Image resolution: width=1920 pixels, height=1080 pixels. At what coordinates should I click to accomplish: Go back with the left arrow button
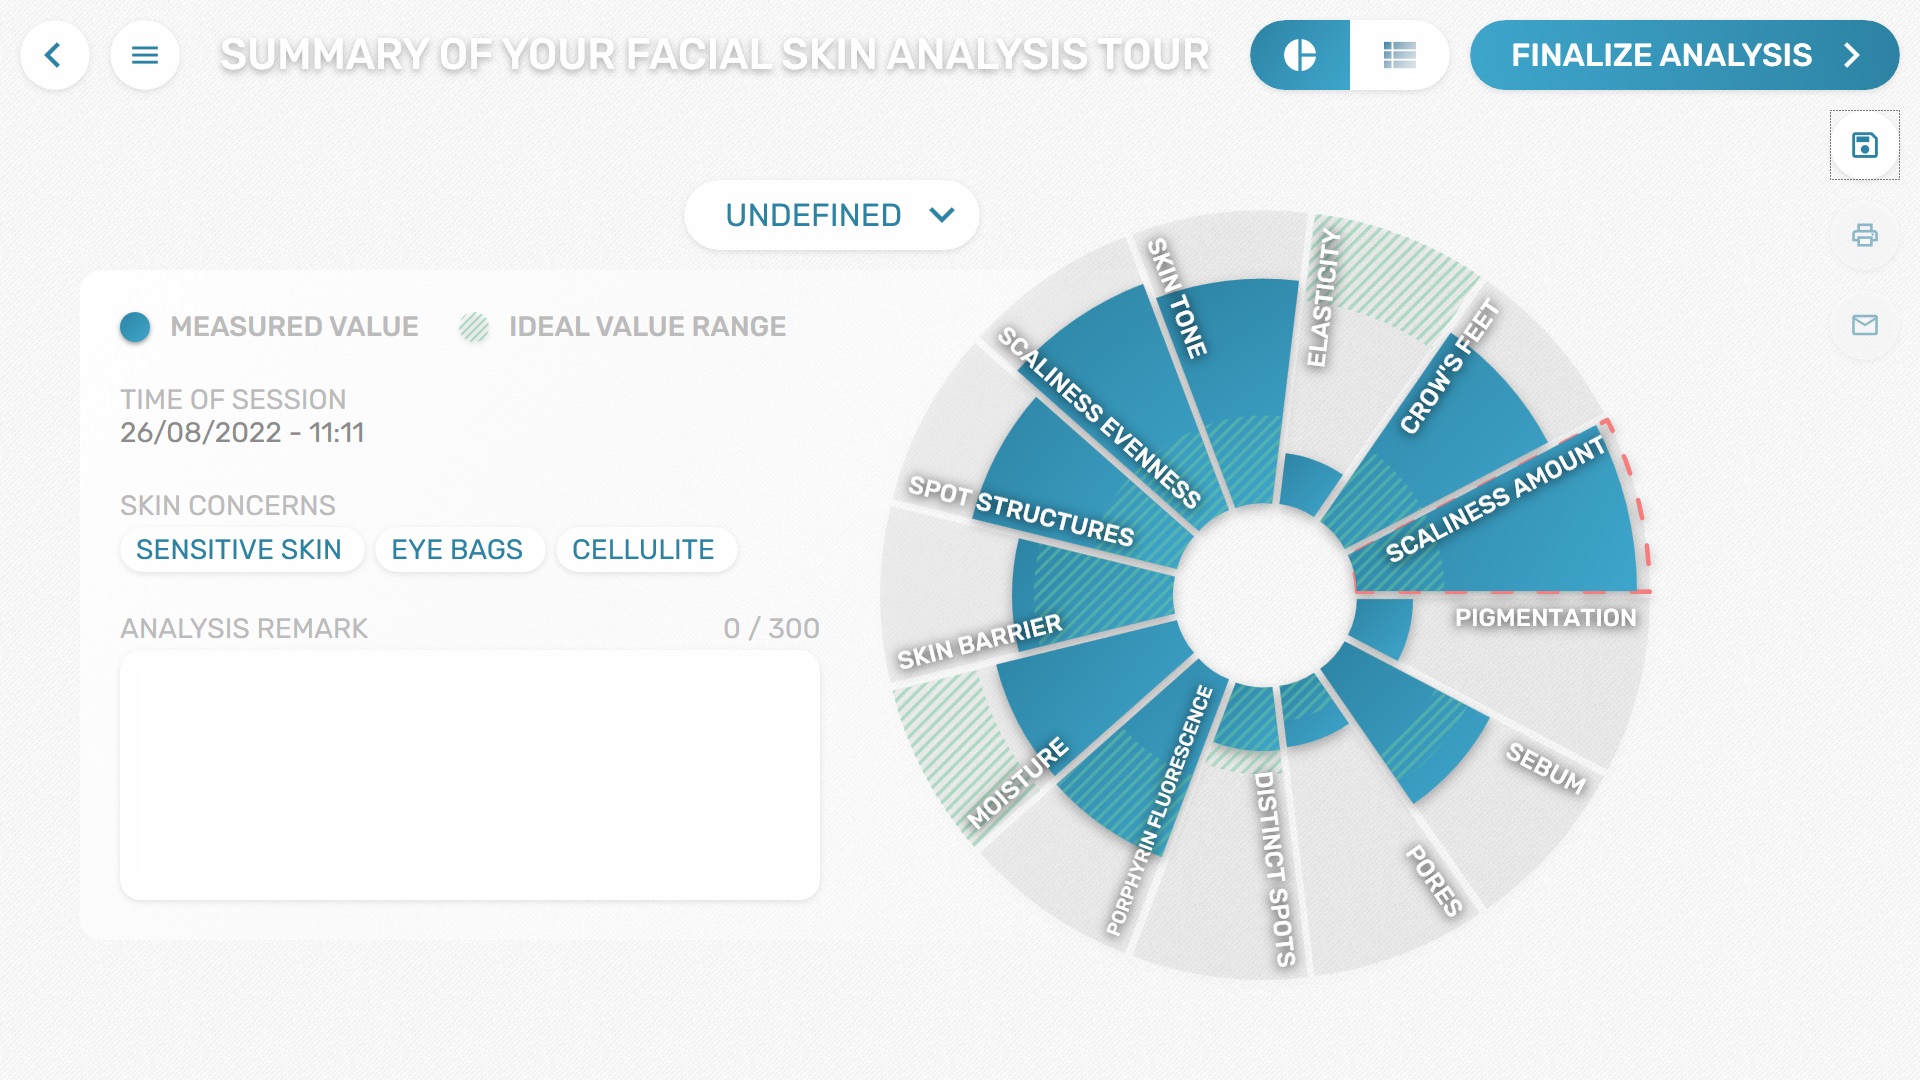click(54, 55)
